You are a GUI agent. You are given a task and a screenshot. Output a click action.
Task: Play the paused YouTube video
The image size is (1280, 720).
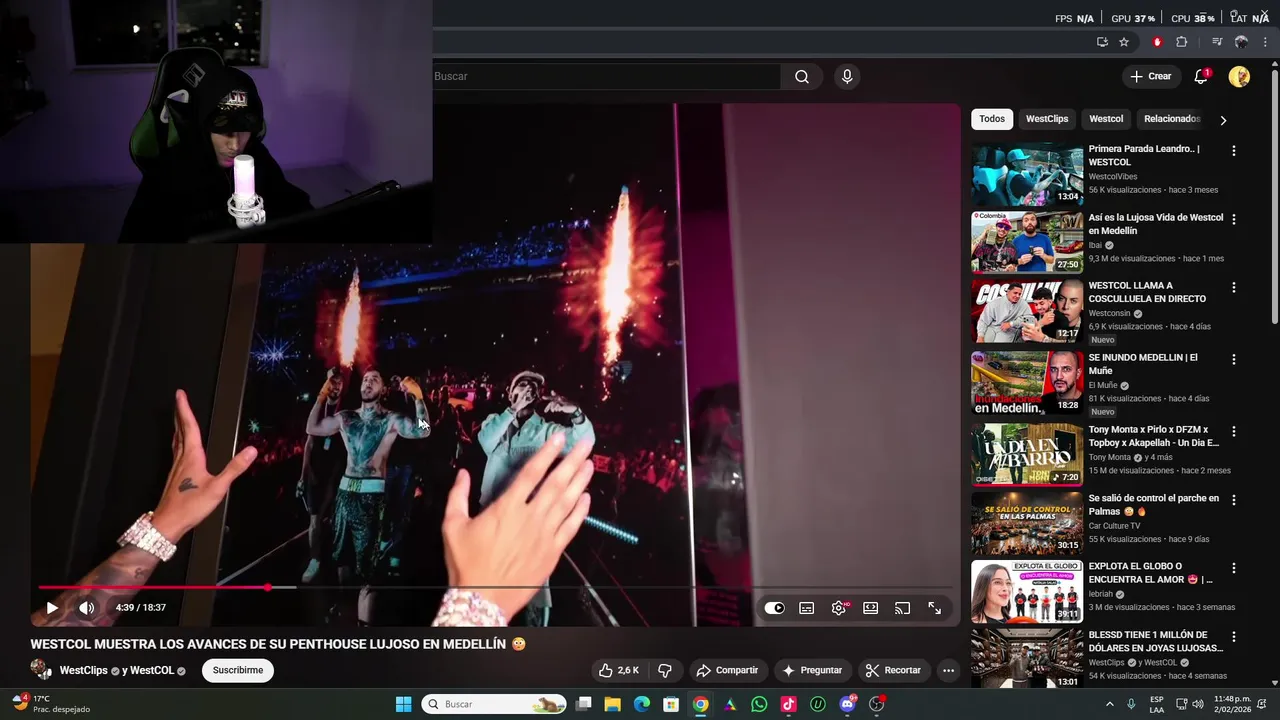point(52,607)
